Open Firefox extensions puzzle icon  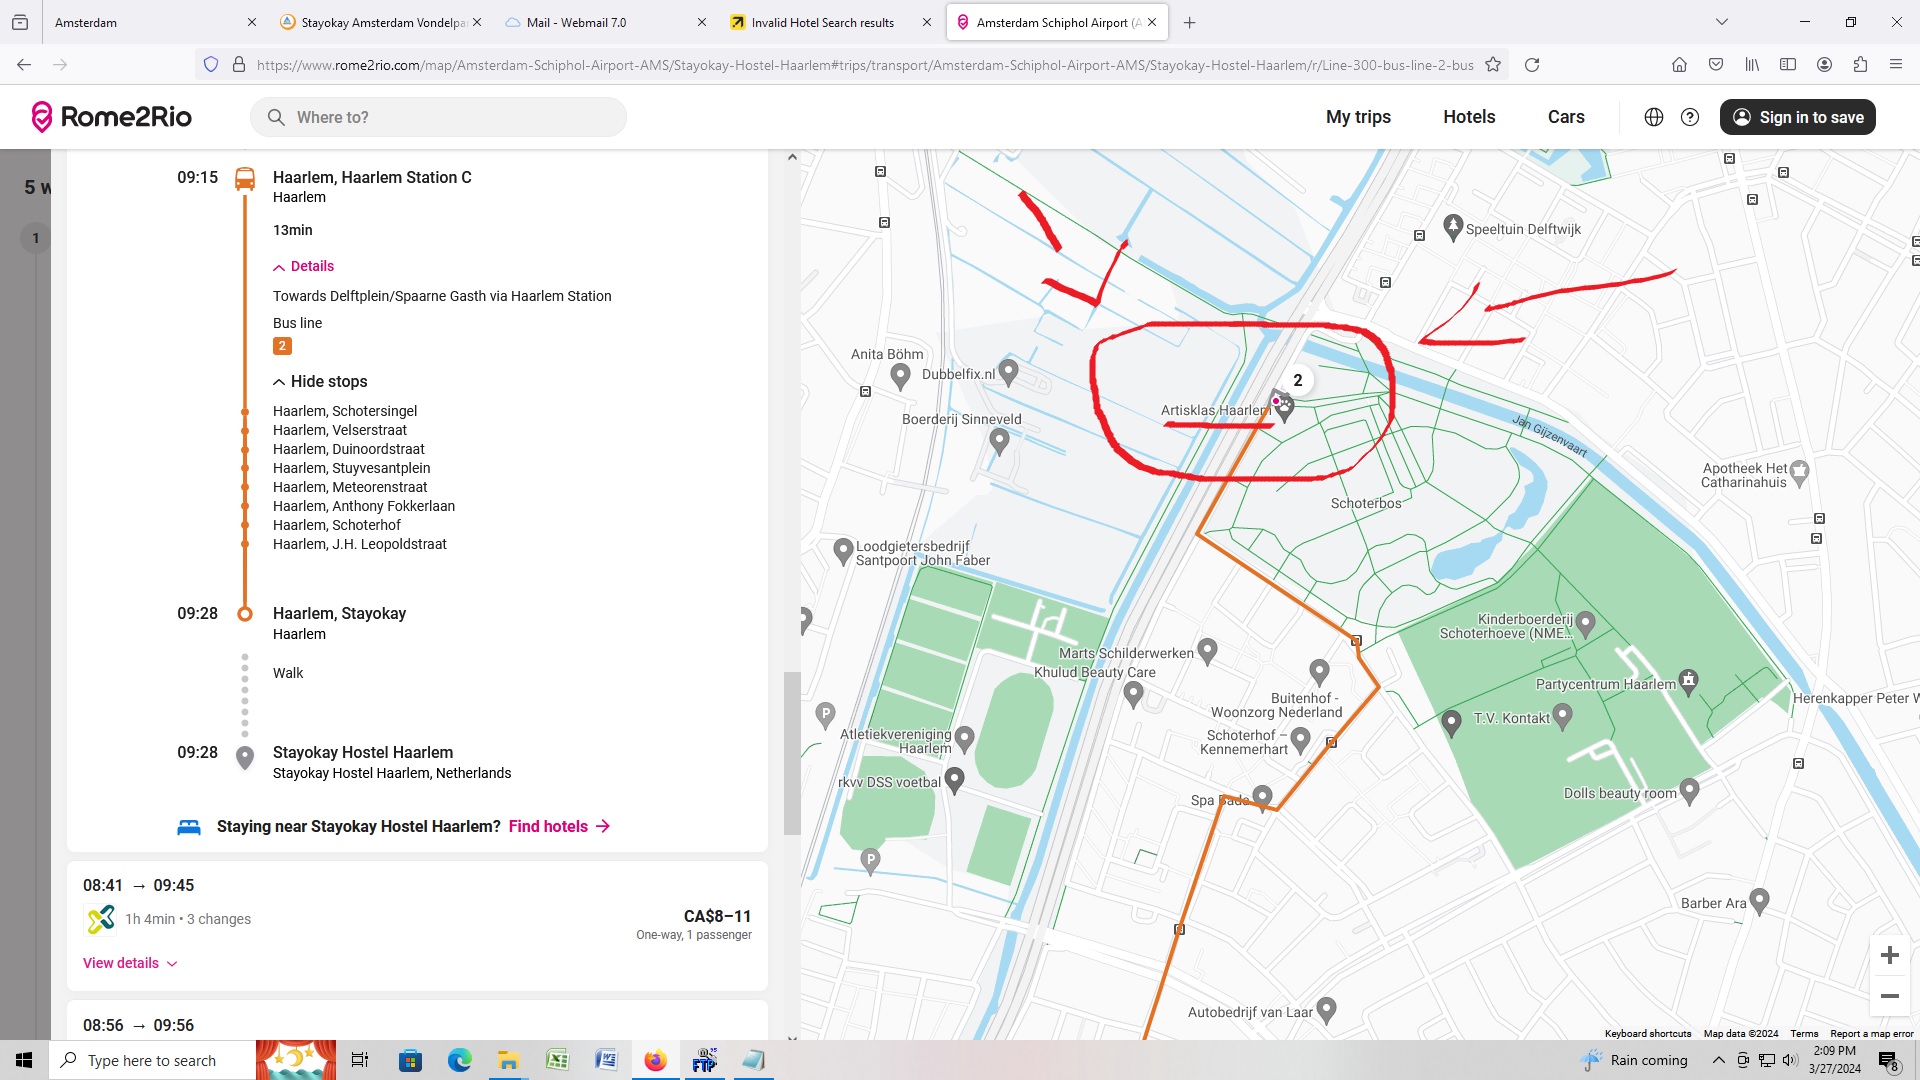pos(1860,65)
